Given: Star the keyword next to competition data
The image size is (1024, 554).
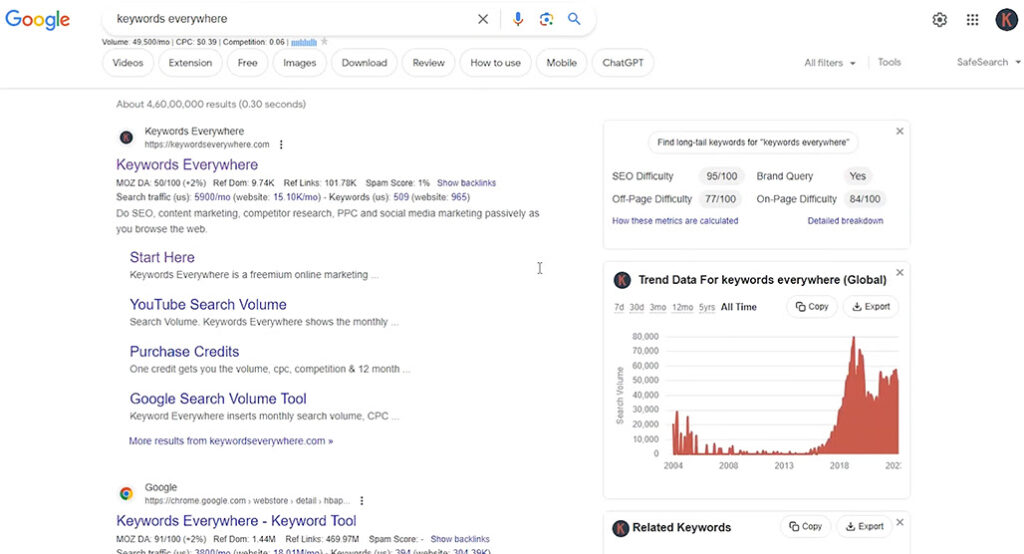Looking at the screenshot, I should (x=324, y=42).
